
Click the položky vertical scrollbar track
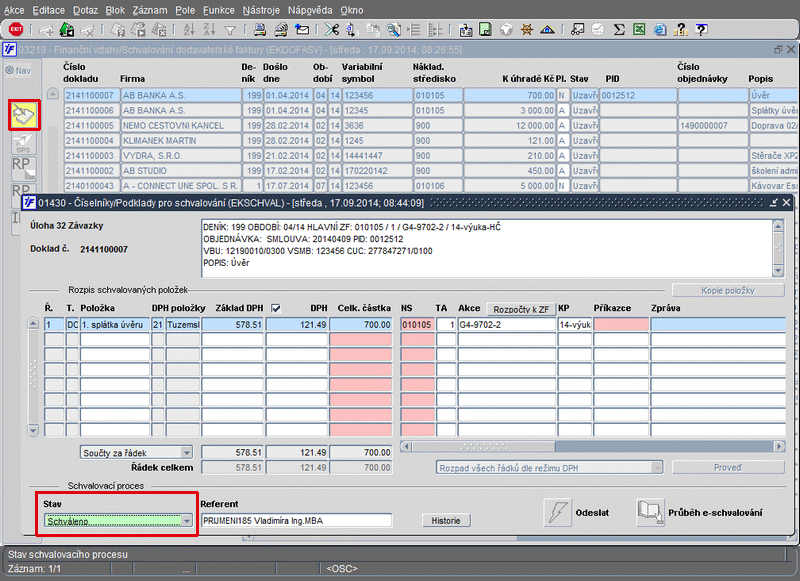pyautogui.click(x=33, y=377)
